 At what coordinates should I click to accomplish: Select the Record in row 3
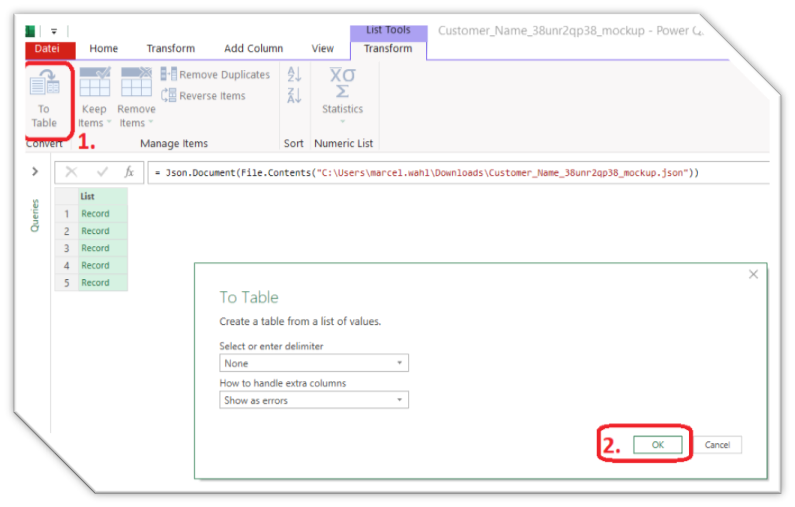(x=96, y=248)
